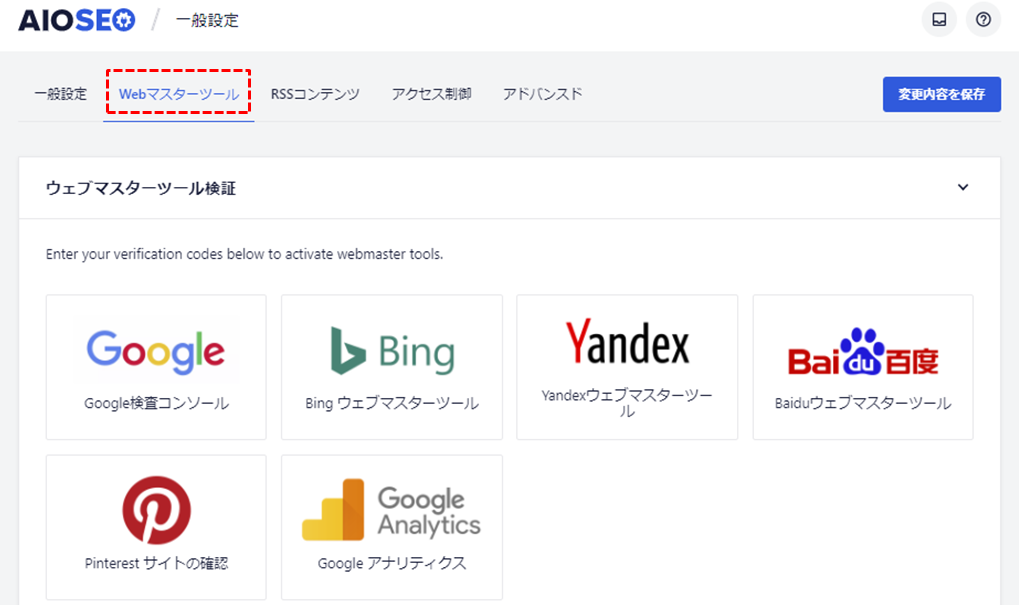Collapse the ウェブマスターツール検証 section chevron

tap(963, 187)
